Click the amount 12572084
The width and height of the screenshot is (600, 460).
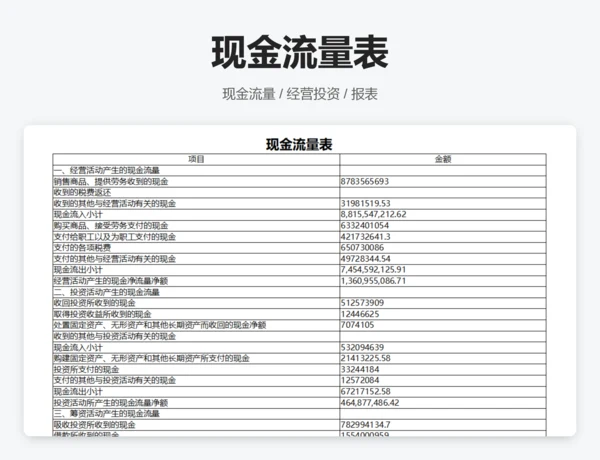(360, 380)
